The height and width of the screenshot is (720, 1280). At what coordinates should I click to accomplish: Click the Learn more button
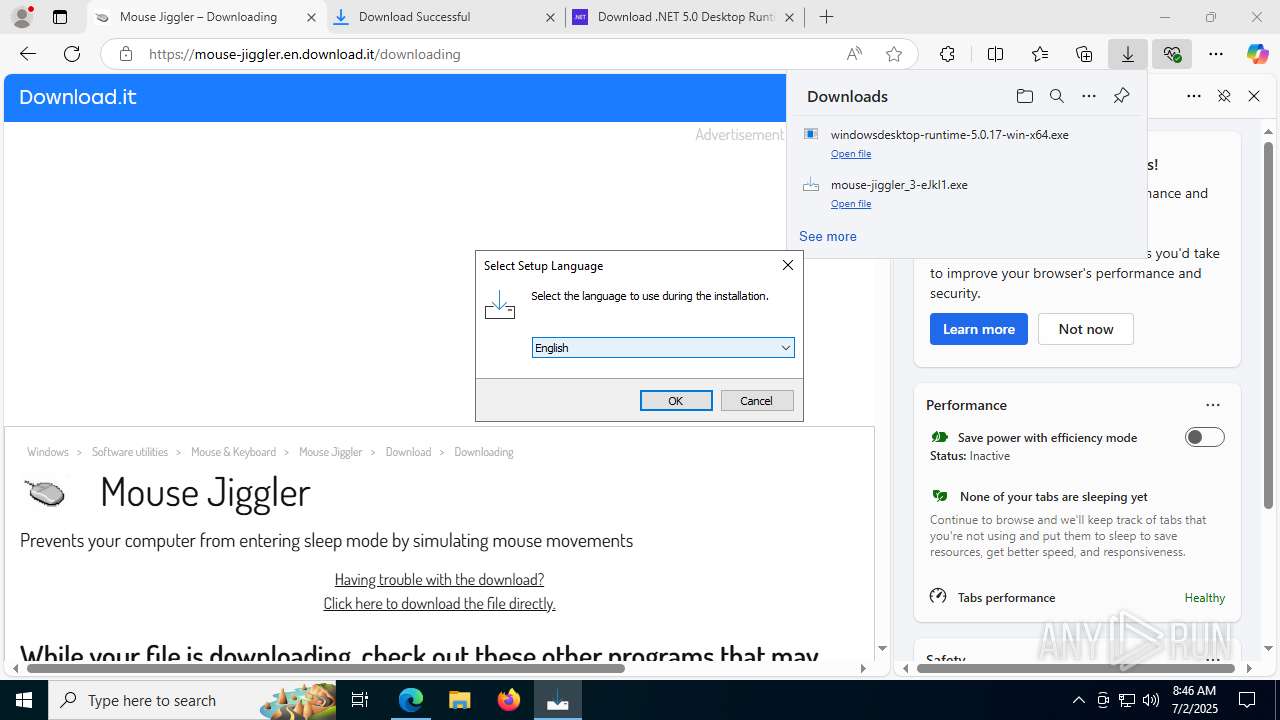coord(979,329)
